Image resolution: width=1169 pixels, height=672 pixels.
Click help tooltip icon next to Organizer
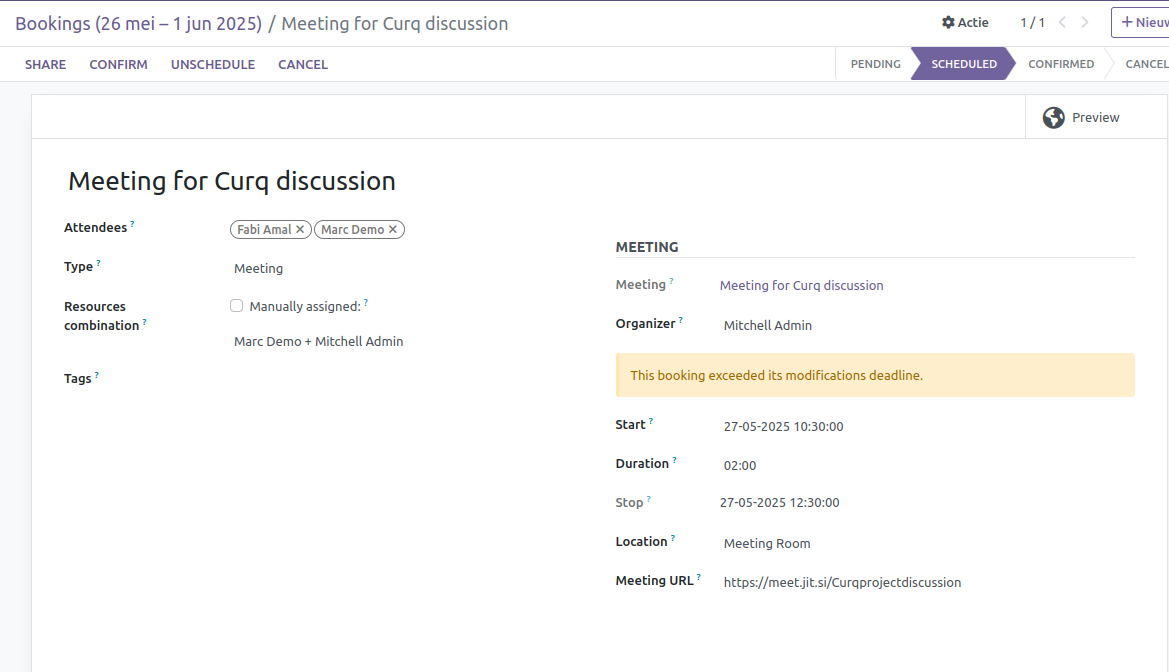tap(681, 320)
